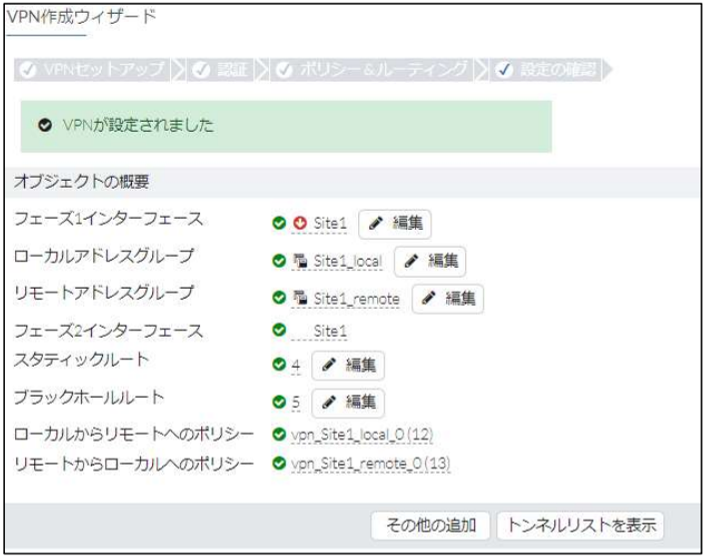
Task: Click the ブラックホールルート label
Action: [x=89, y=397]
